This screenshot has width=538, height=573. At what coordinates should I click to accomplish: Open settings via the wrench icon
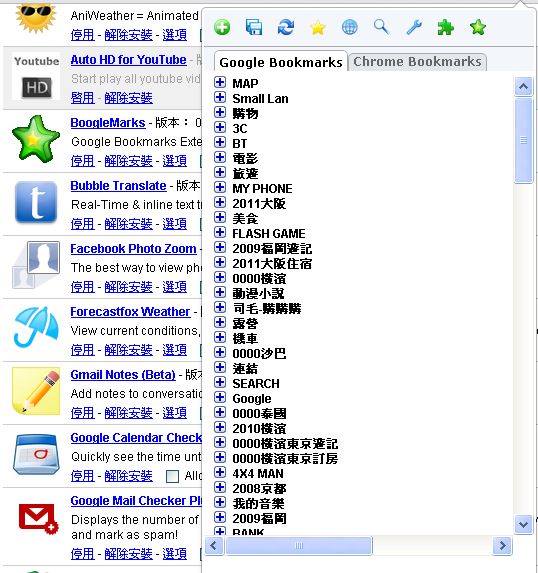(414, 27)
